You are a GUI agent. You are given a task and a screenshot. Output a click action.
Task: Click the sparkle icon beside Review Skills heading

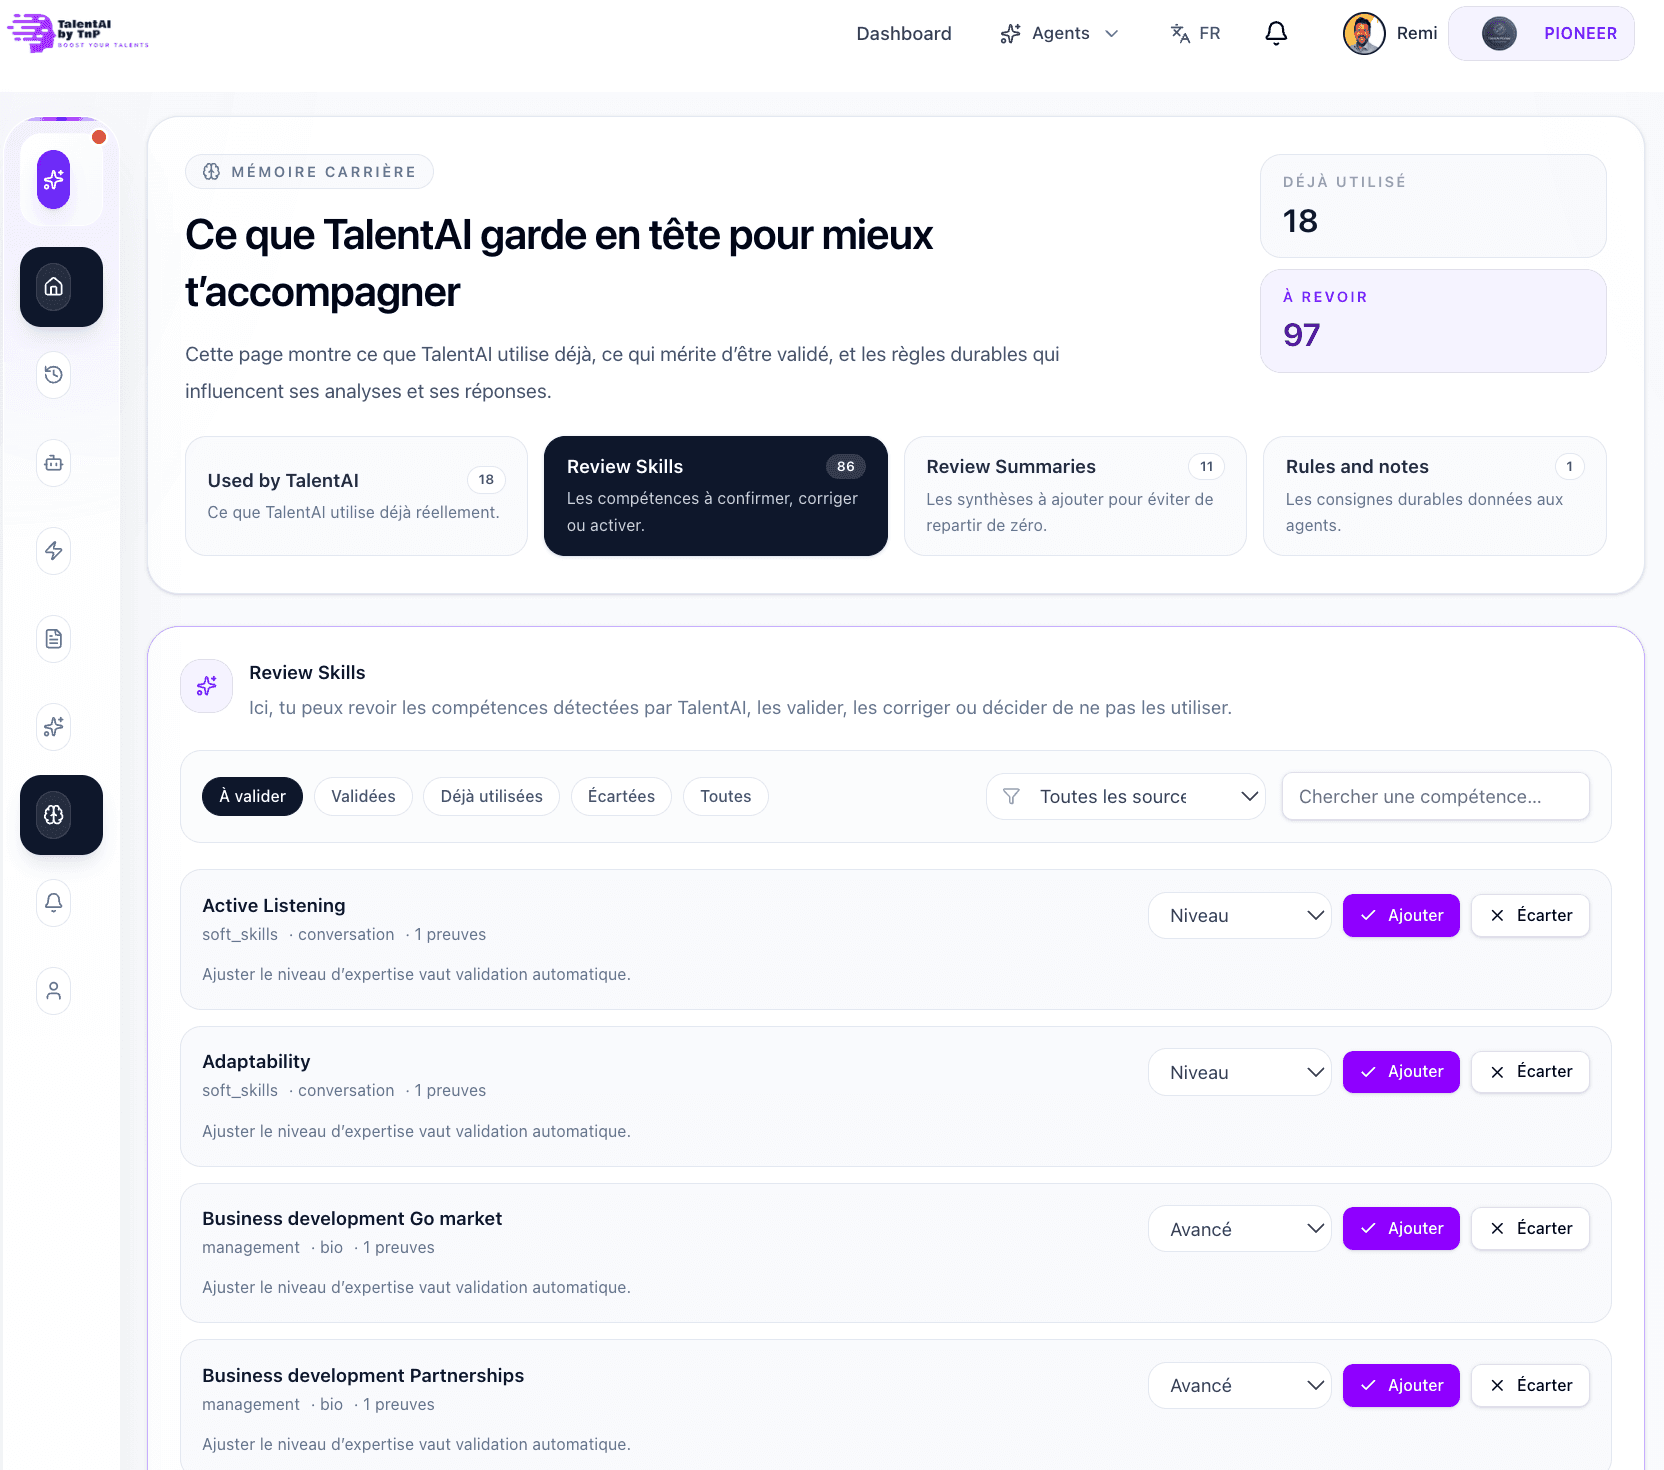207,686
